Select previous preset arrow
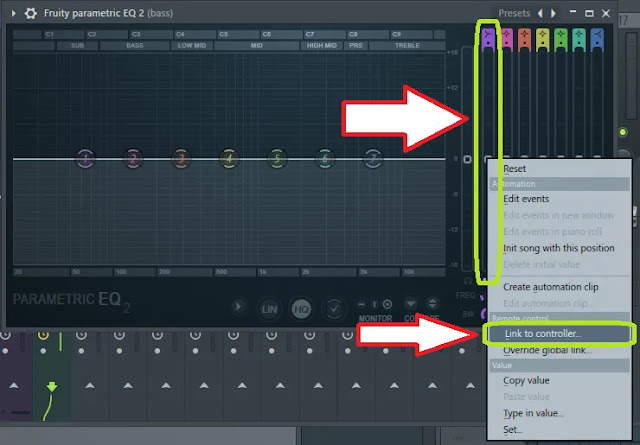 tap(540, 13)
